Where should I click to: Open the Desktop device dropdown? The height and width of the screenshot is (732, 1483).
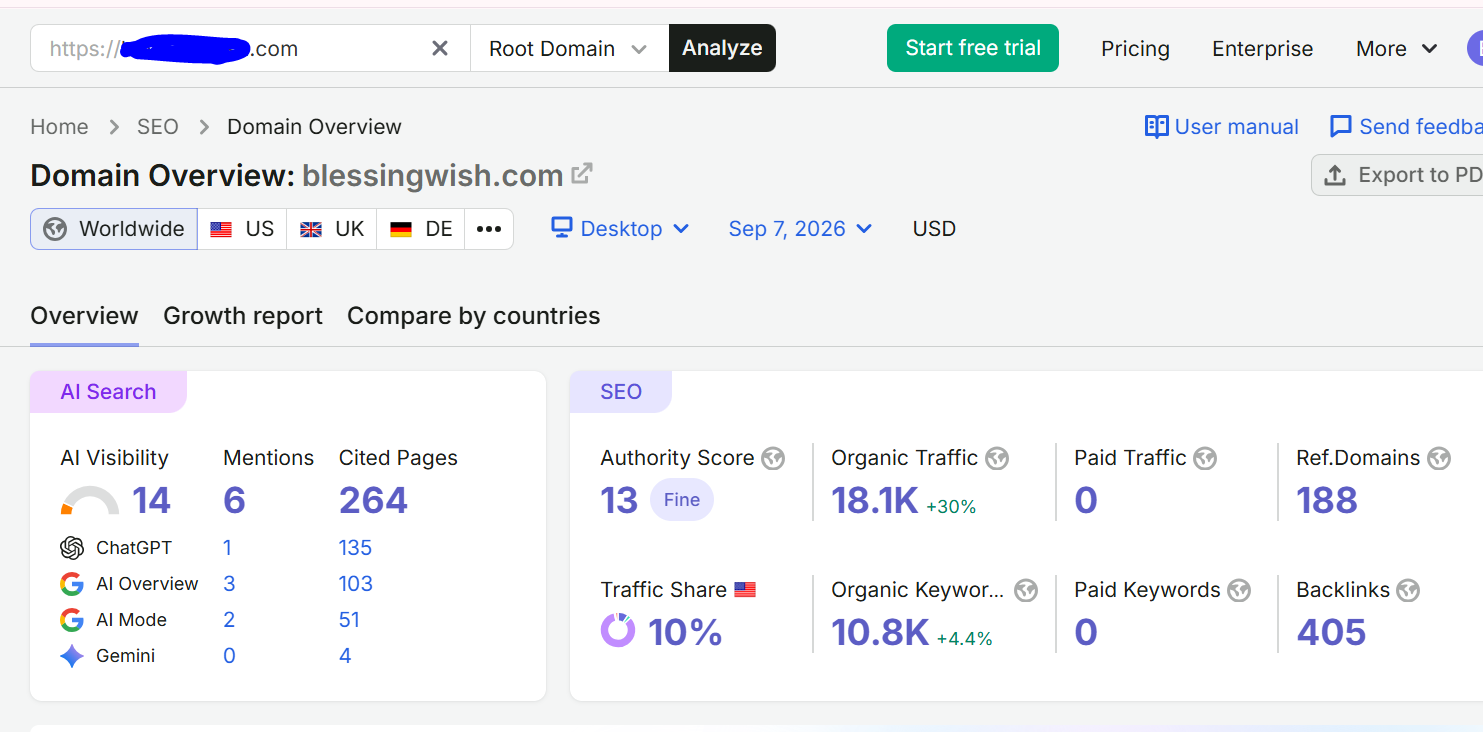[620, 229]
